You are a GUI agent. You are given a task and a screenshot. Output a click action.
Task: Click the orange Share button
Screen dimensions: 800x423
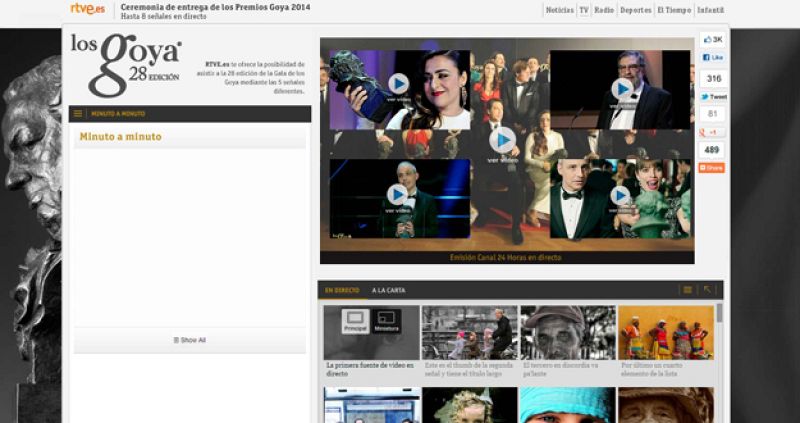712,168
